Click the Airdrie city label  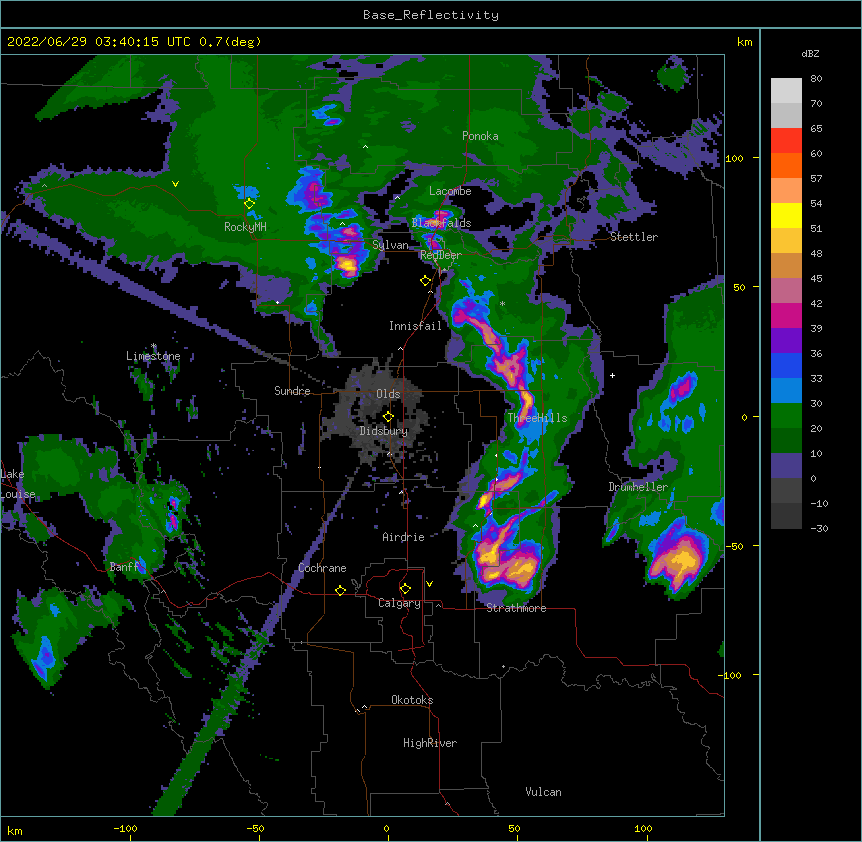(x=403, y=537)
